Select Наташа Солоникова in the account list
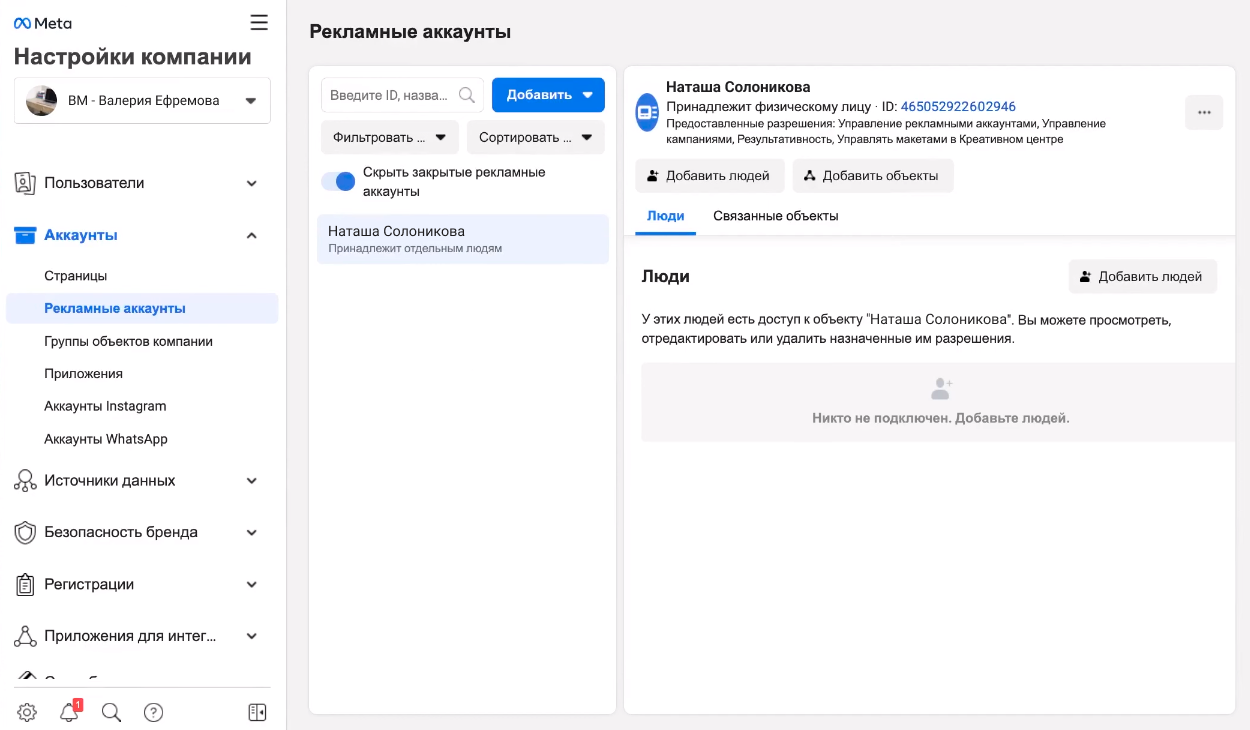This screenshot has width=1250, height=730. [463, 239]
